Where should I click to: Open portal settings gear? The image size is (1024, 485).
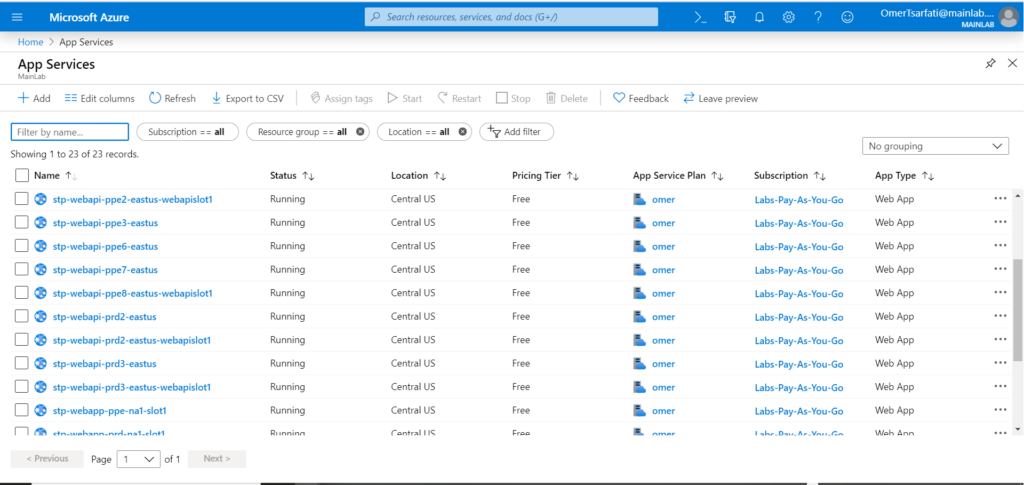click(x=788, y=18)
